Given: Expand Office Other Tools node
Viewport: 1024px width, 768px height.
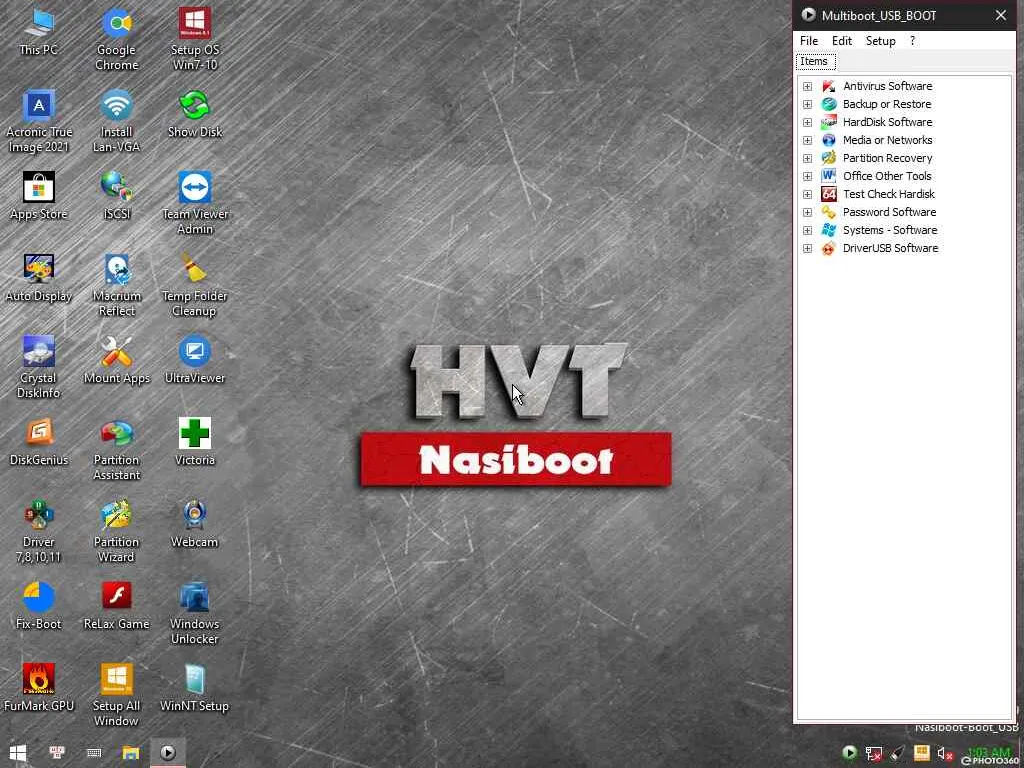Looking at the screenshot, I should (808, 176).
